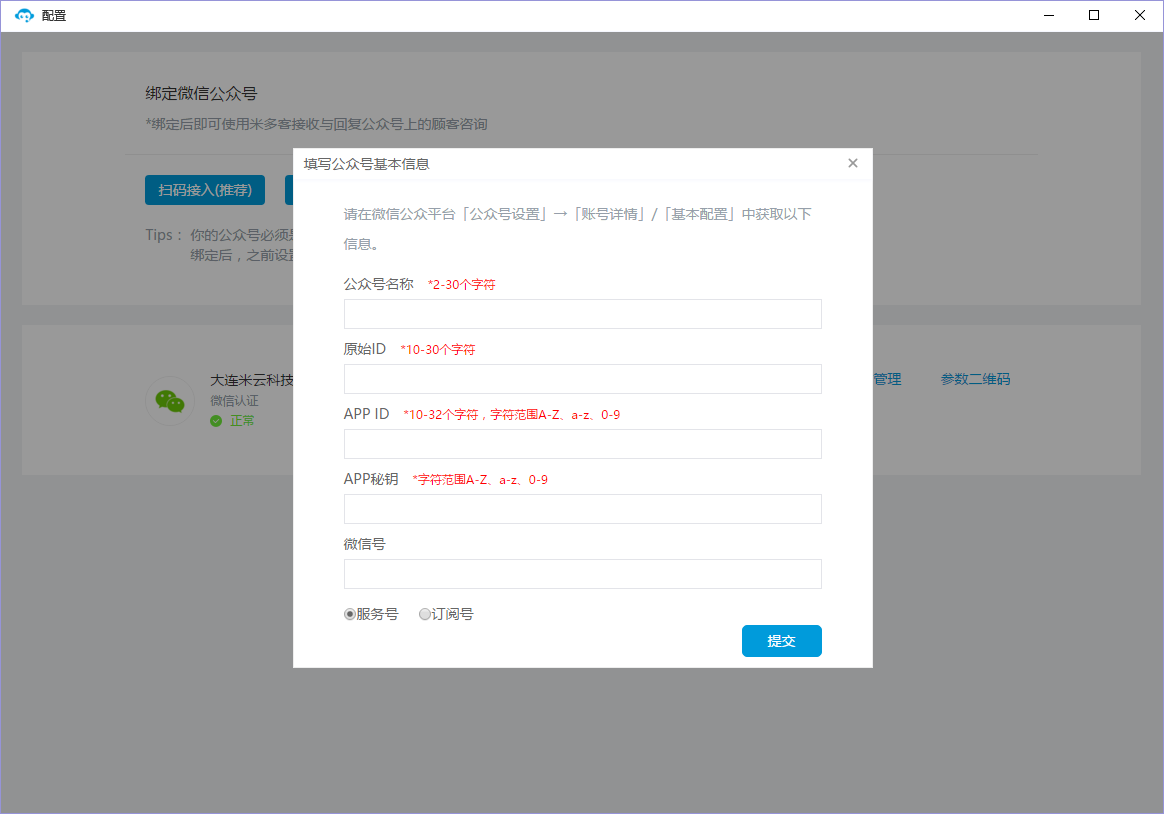This screenshot has height=814, width=1164.
Task: Select the 订阅号 radio button
Action: pyautogui.click(x=425, y=614)
